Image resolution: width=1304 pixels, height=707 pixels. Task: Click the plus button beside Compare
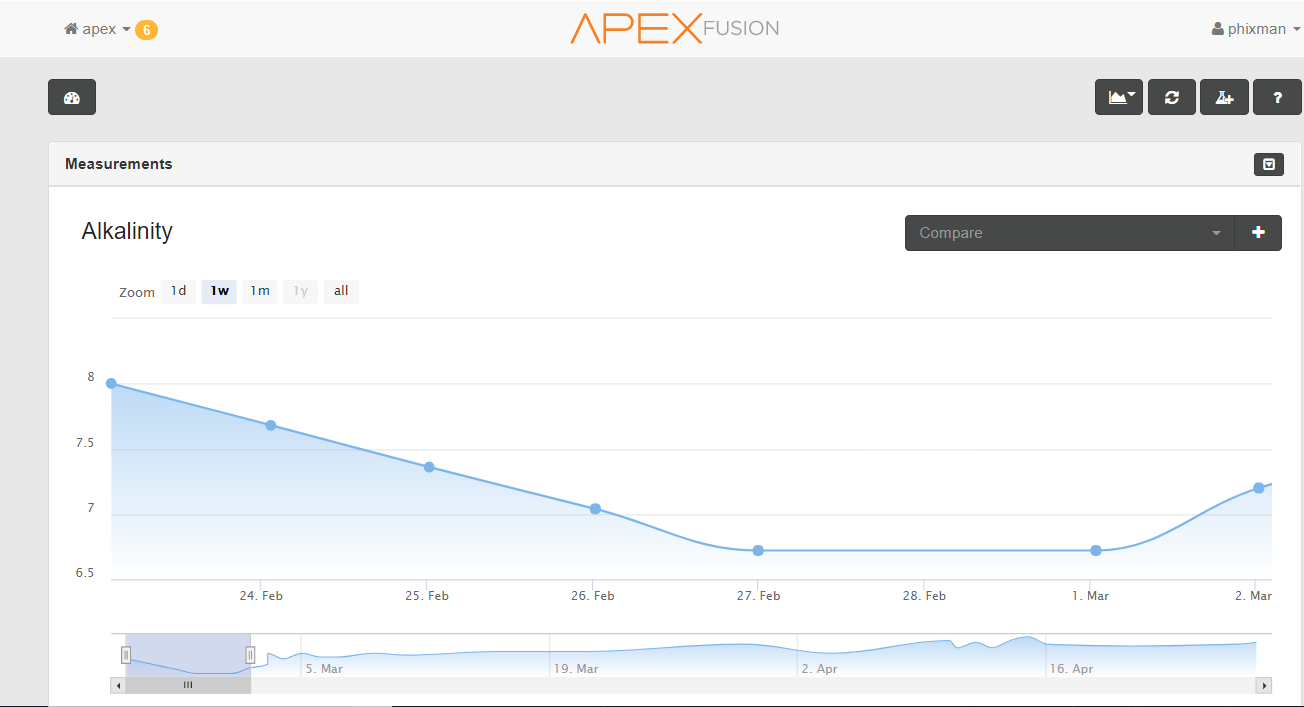pyautogui.click(x=1258, y=233)
